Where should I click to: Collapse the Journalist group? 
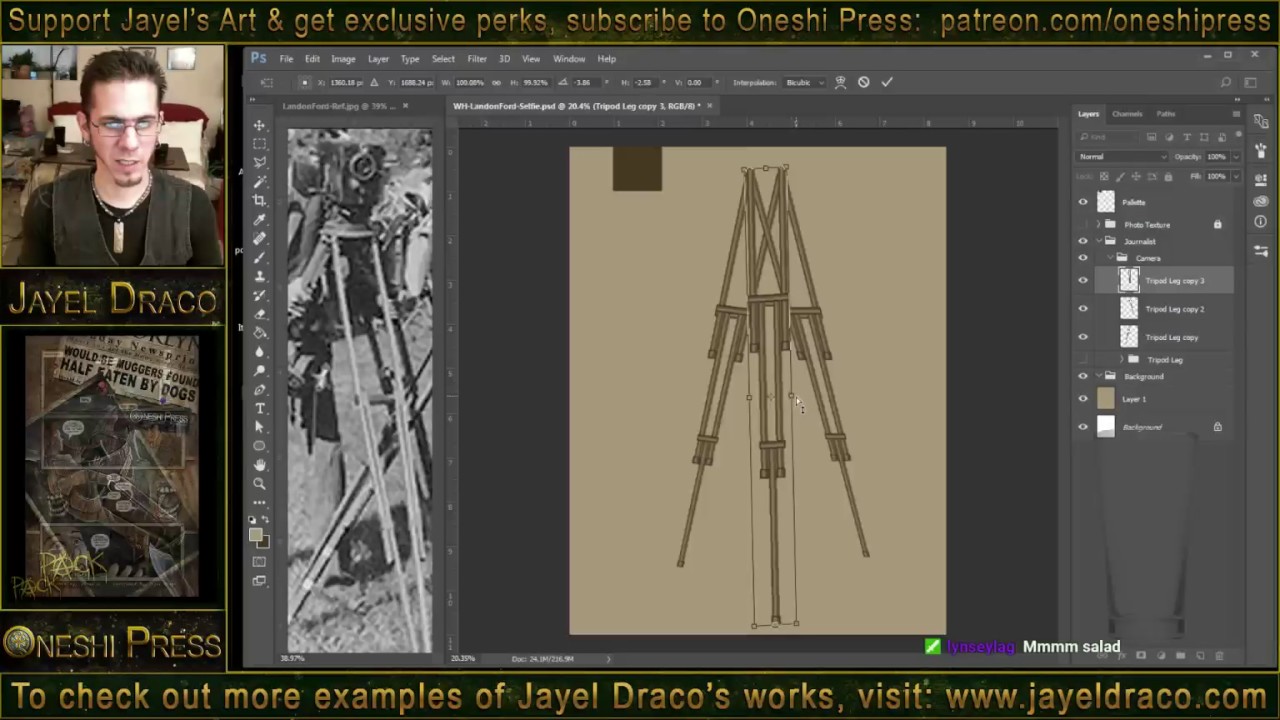coord(1099,241)
